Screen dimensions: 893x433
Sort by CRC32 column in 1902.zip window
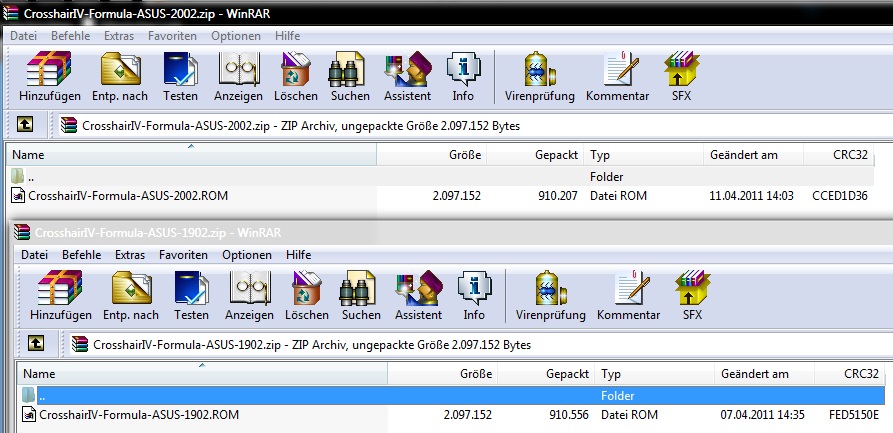click(850, 373)
